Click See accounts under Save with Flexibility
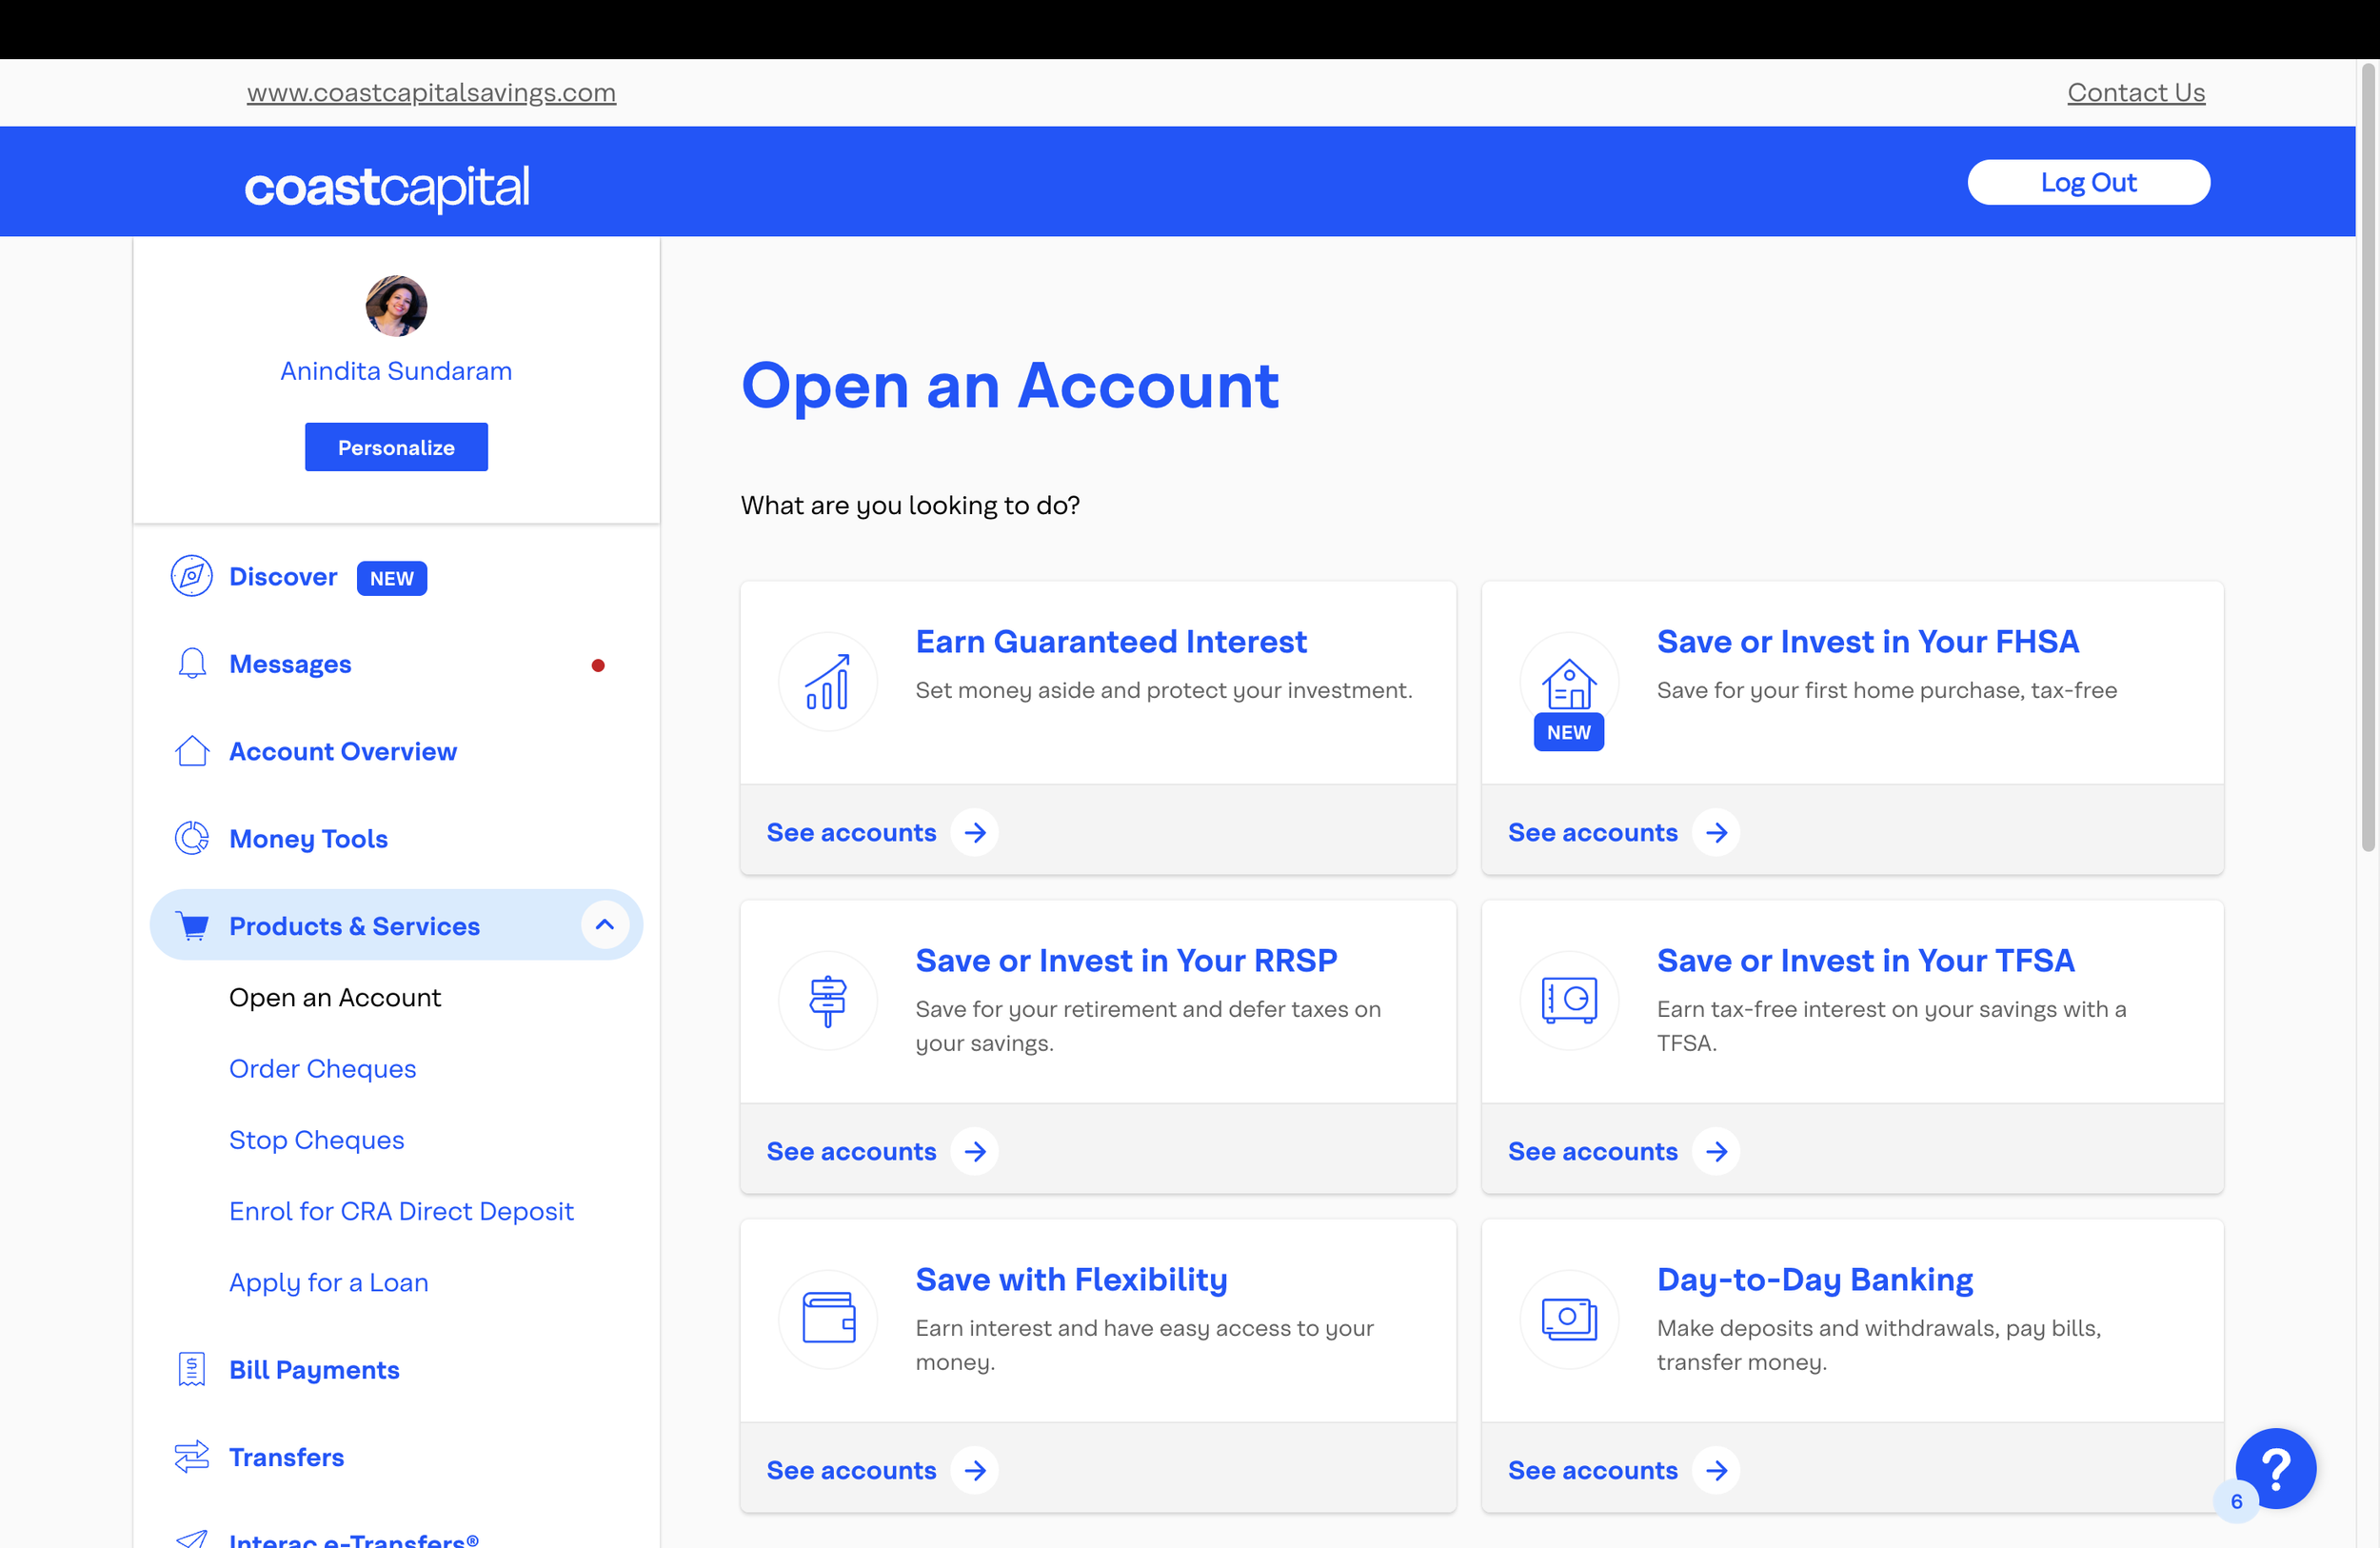The height and width of the screenshot is (1548, 2380). click(851, 1471)
